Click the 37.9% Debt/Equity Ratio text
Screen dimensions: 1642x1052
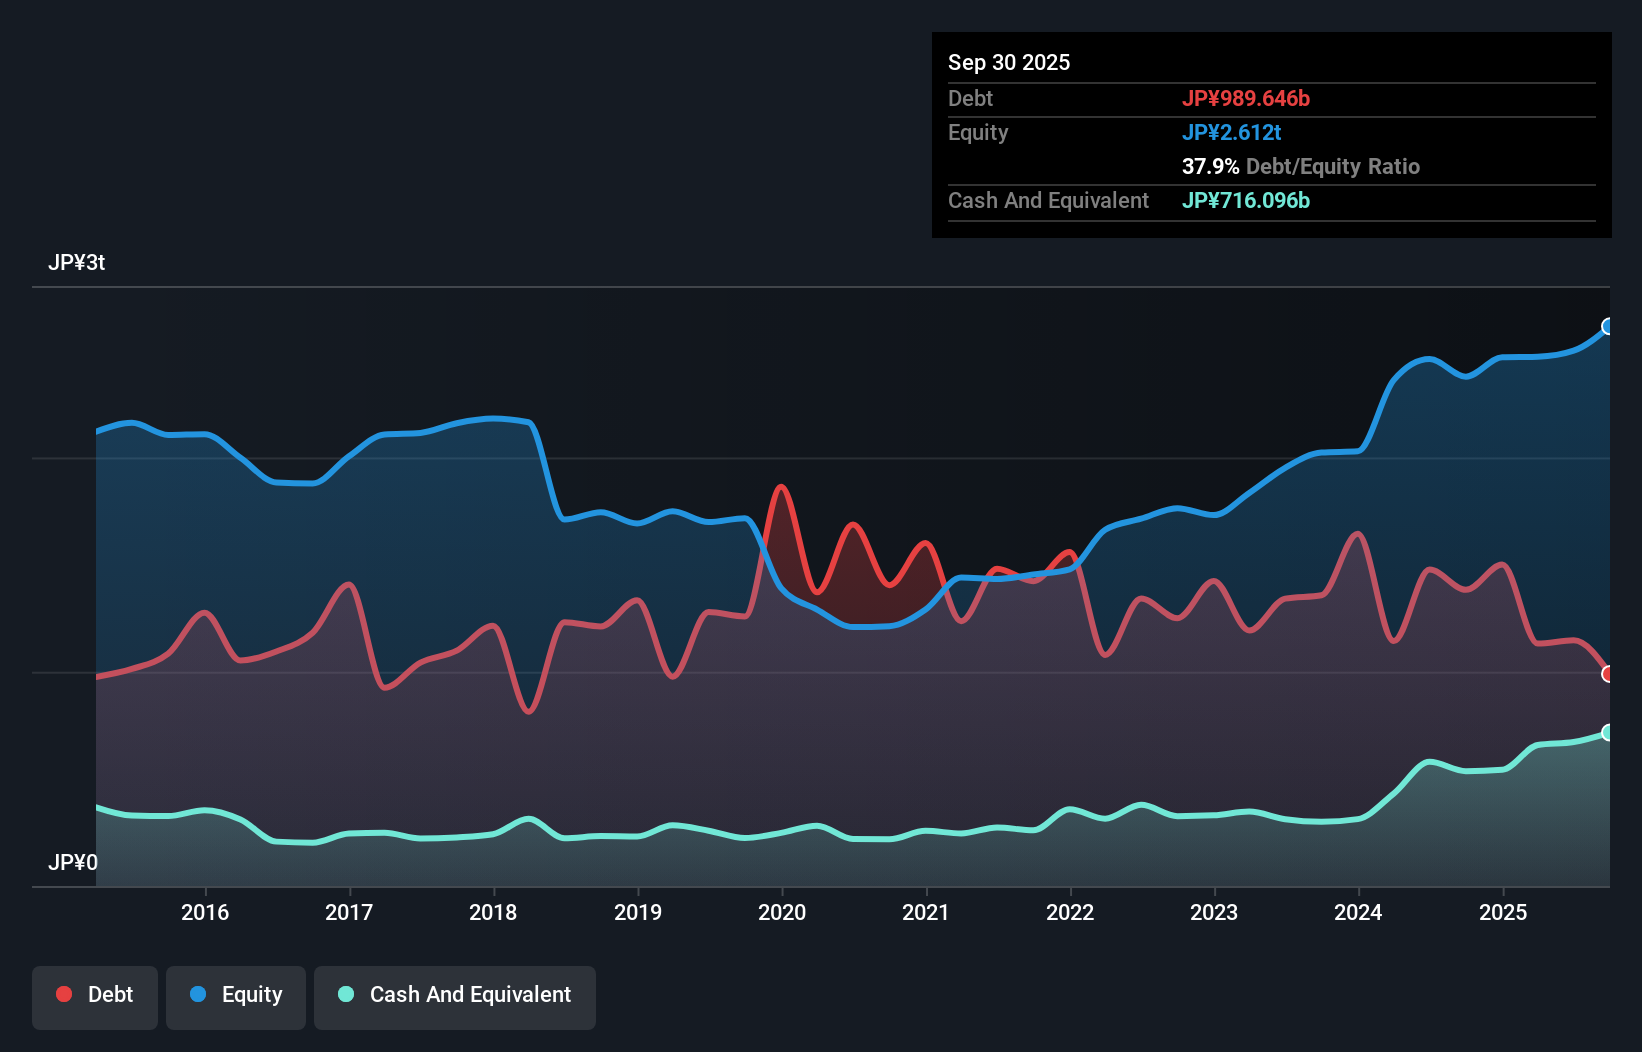click(1301, 166)
